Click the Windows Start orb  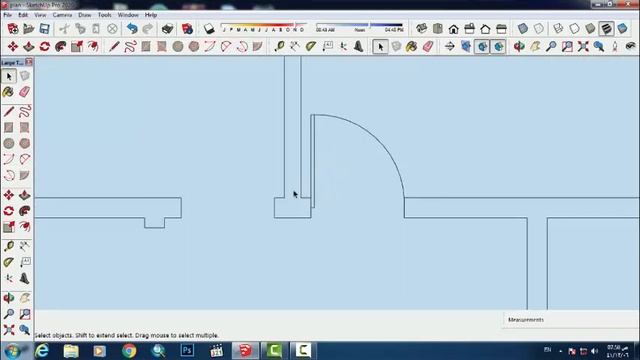pos(12,351)
